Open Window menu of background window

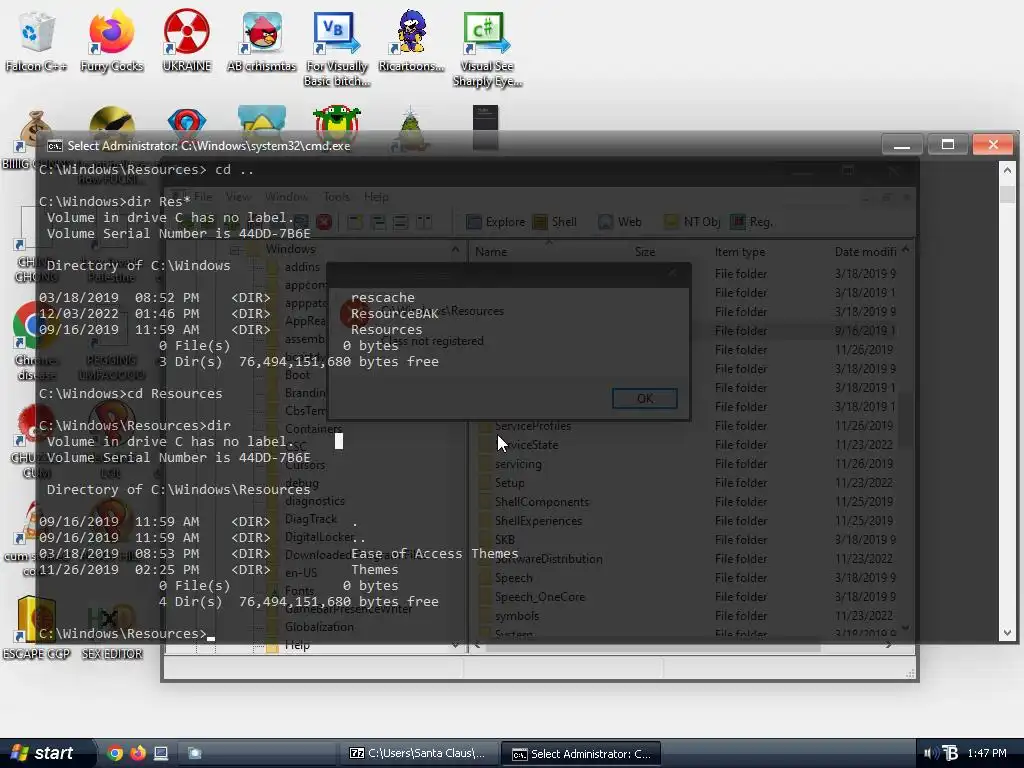287,197
